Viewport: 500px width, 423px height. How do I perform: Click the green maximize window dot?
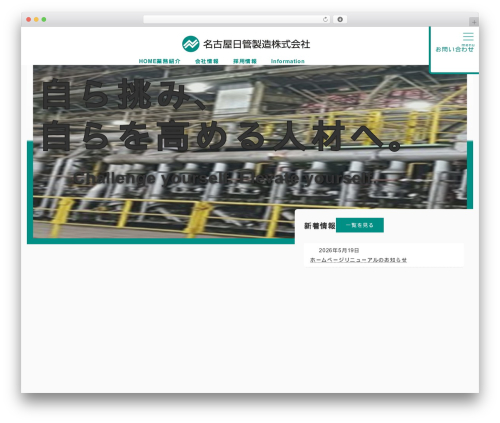44,20
